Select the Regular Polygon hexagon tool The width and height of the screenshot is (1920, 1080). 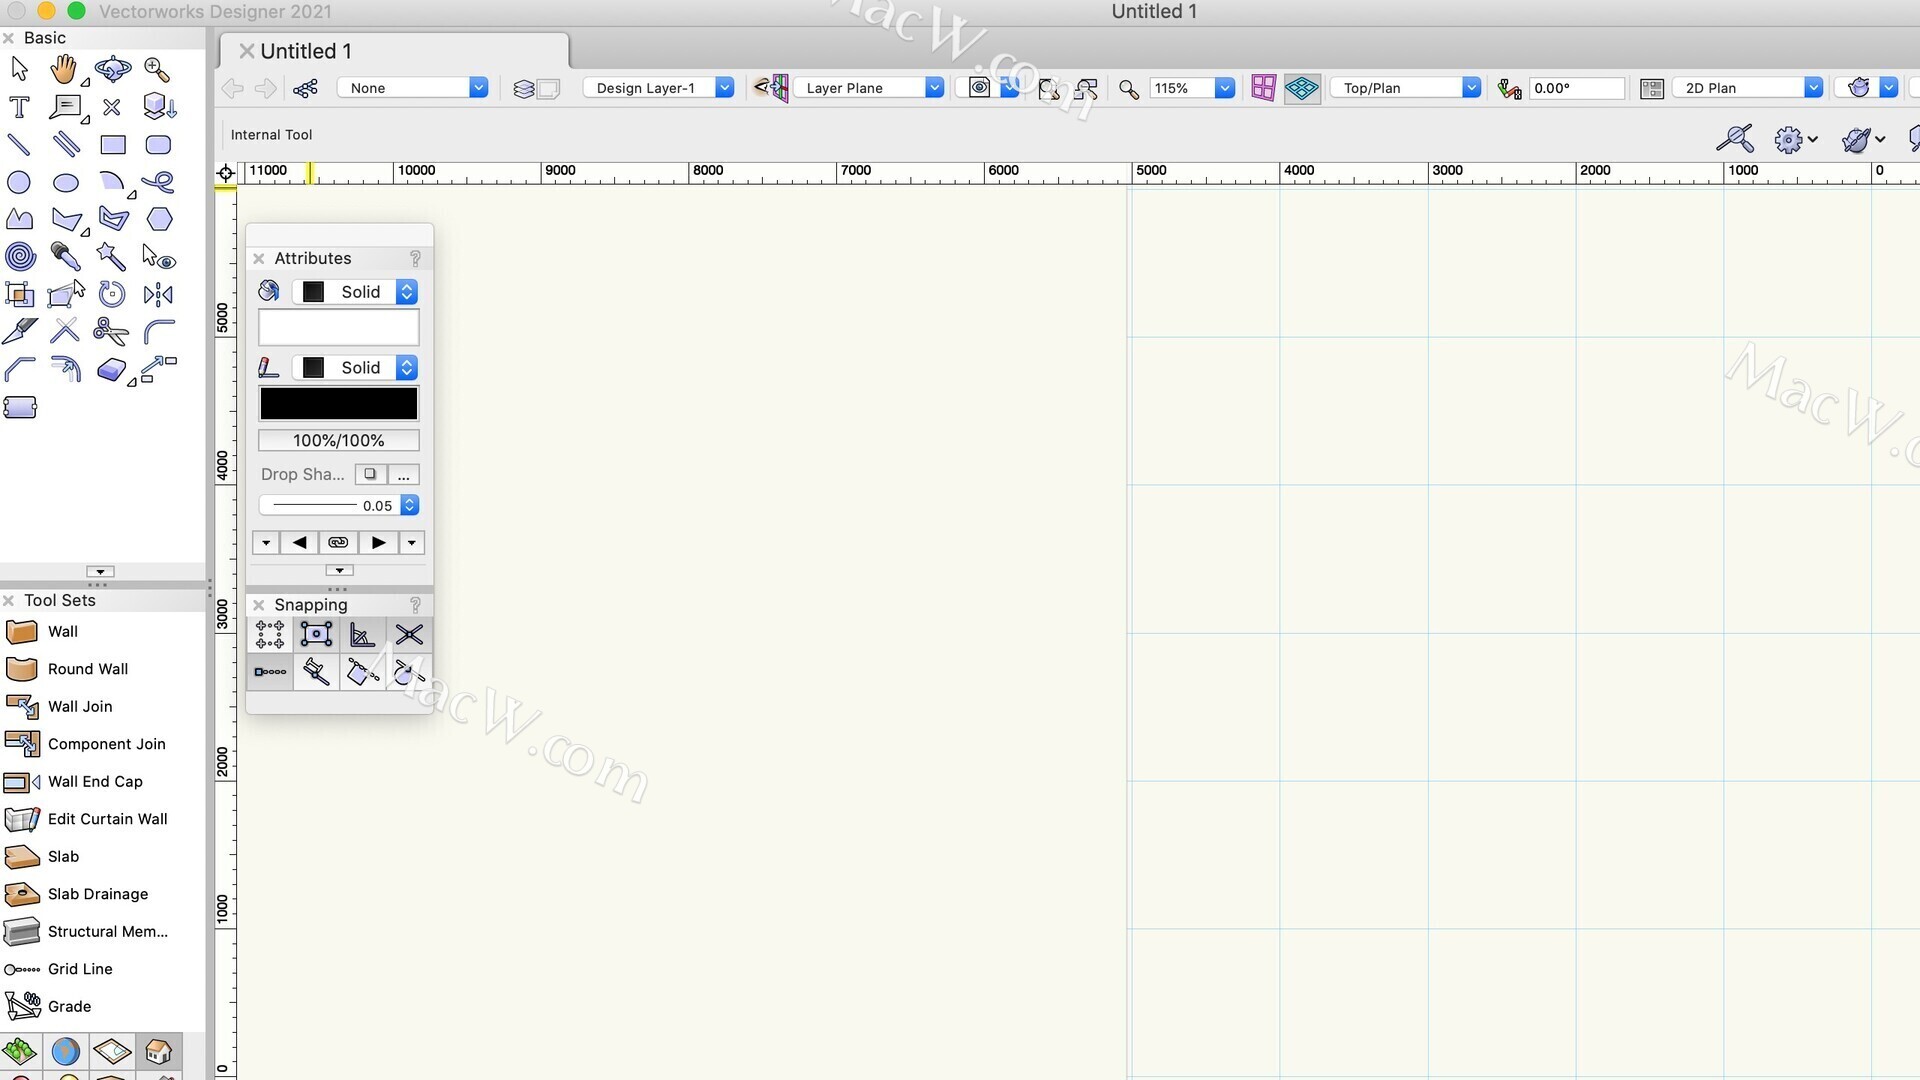click(159, 219)
